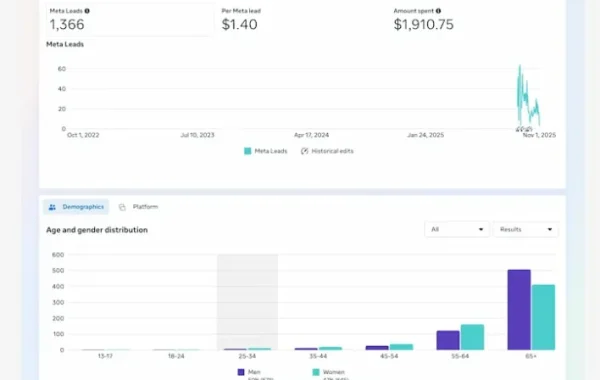Viewport: 600px width, 380px height.
Task: Click the Jul 10, 2023 axis label
Action: pos(197,135)
